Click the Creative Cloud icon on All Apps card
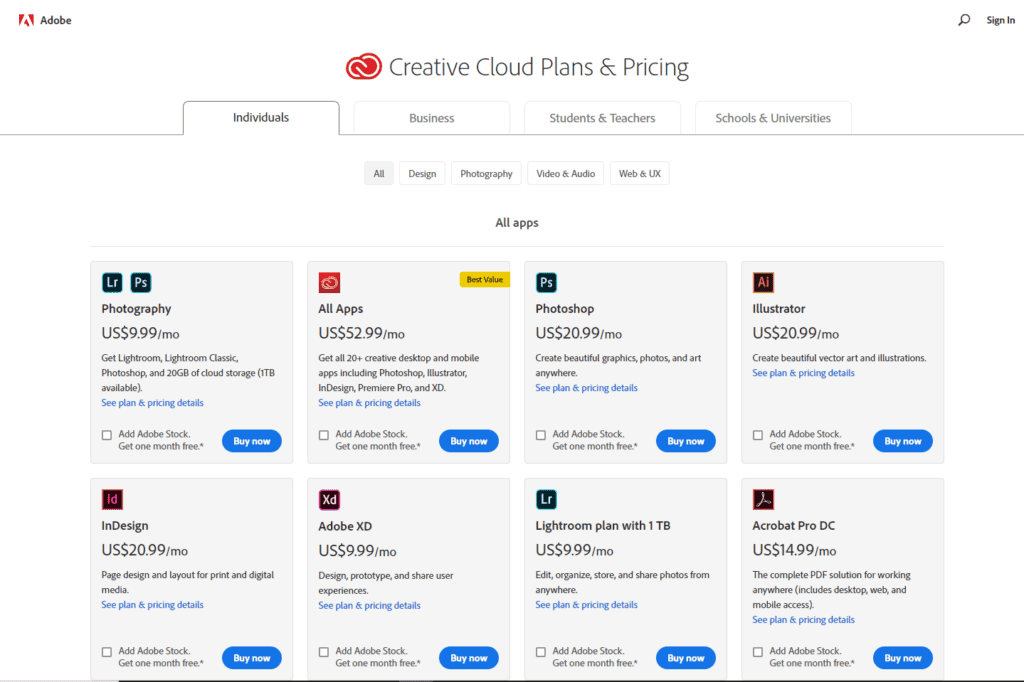1024x682 pixels. [x=329, y=282]
